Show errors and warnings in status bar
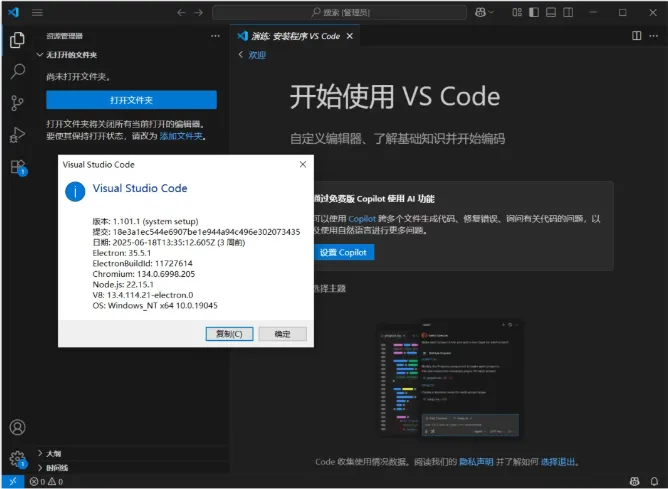Image resolution: width=668 pixels, height=489 pixels. coord(46,482)
